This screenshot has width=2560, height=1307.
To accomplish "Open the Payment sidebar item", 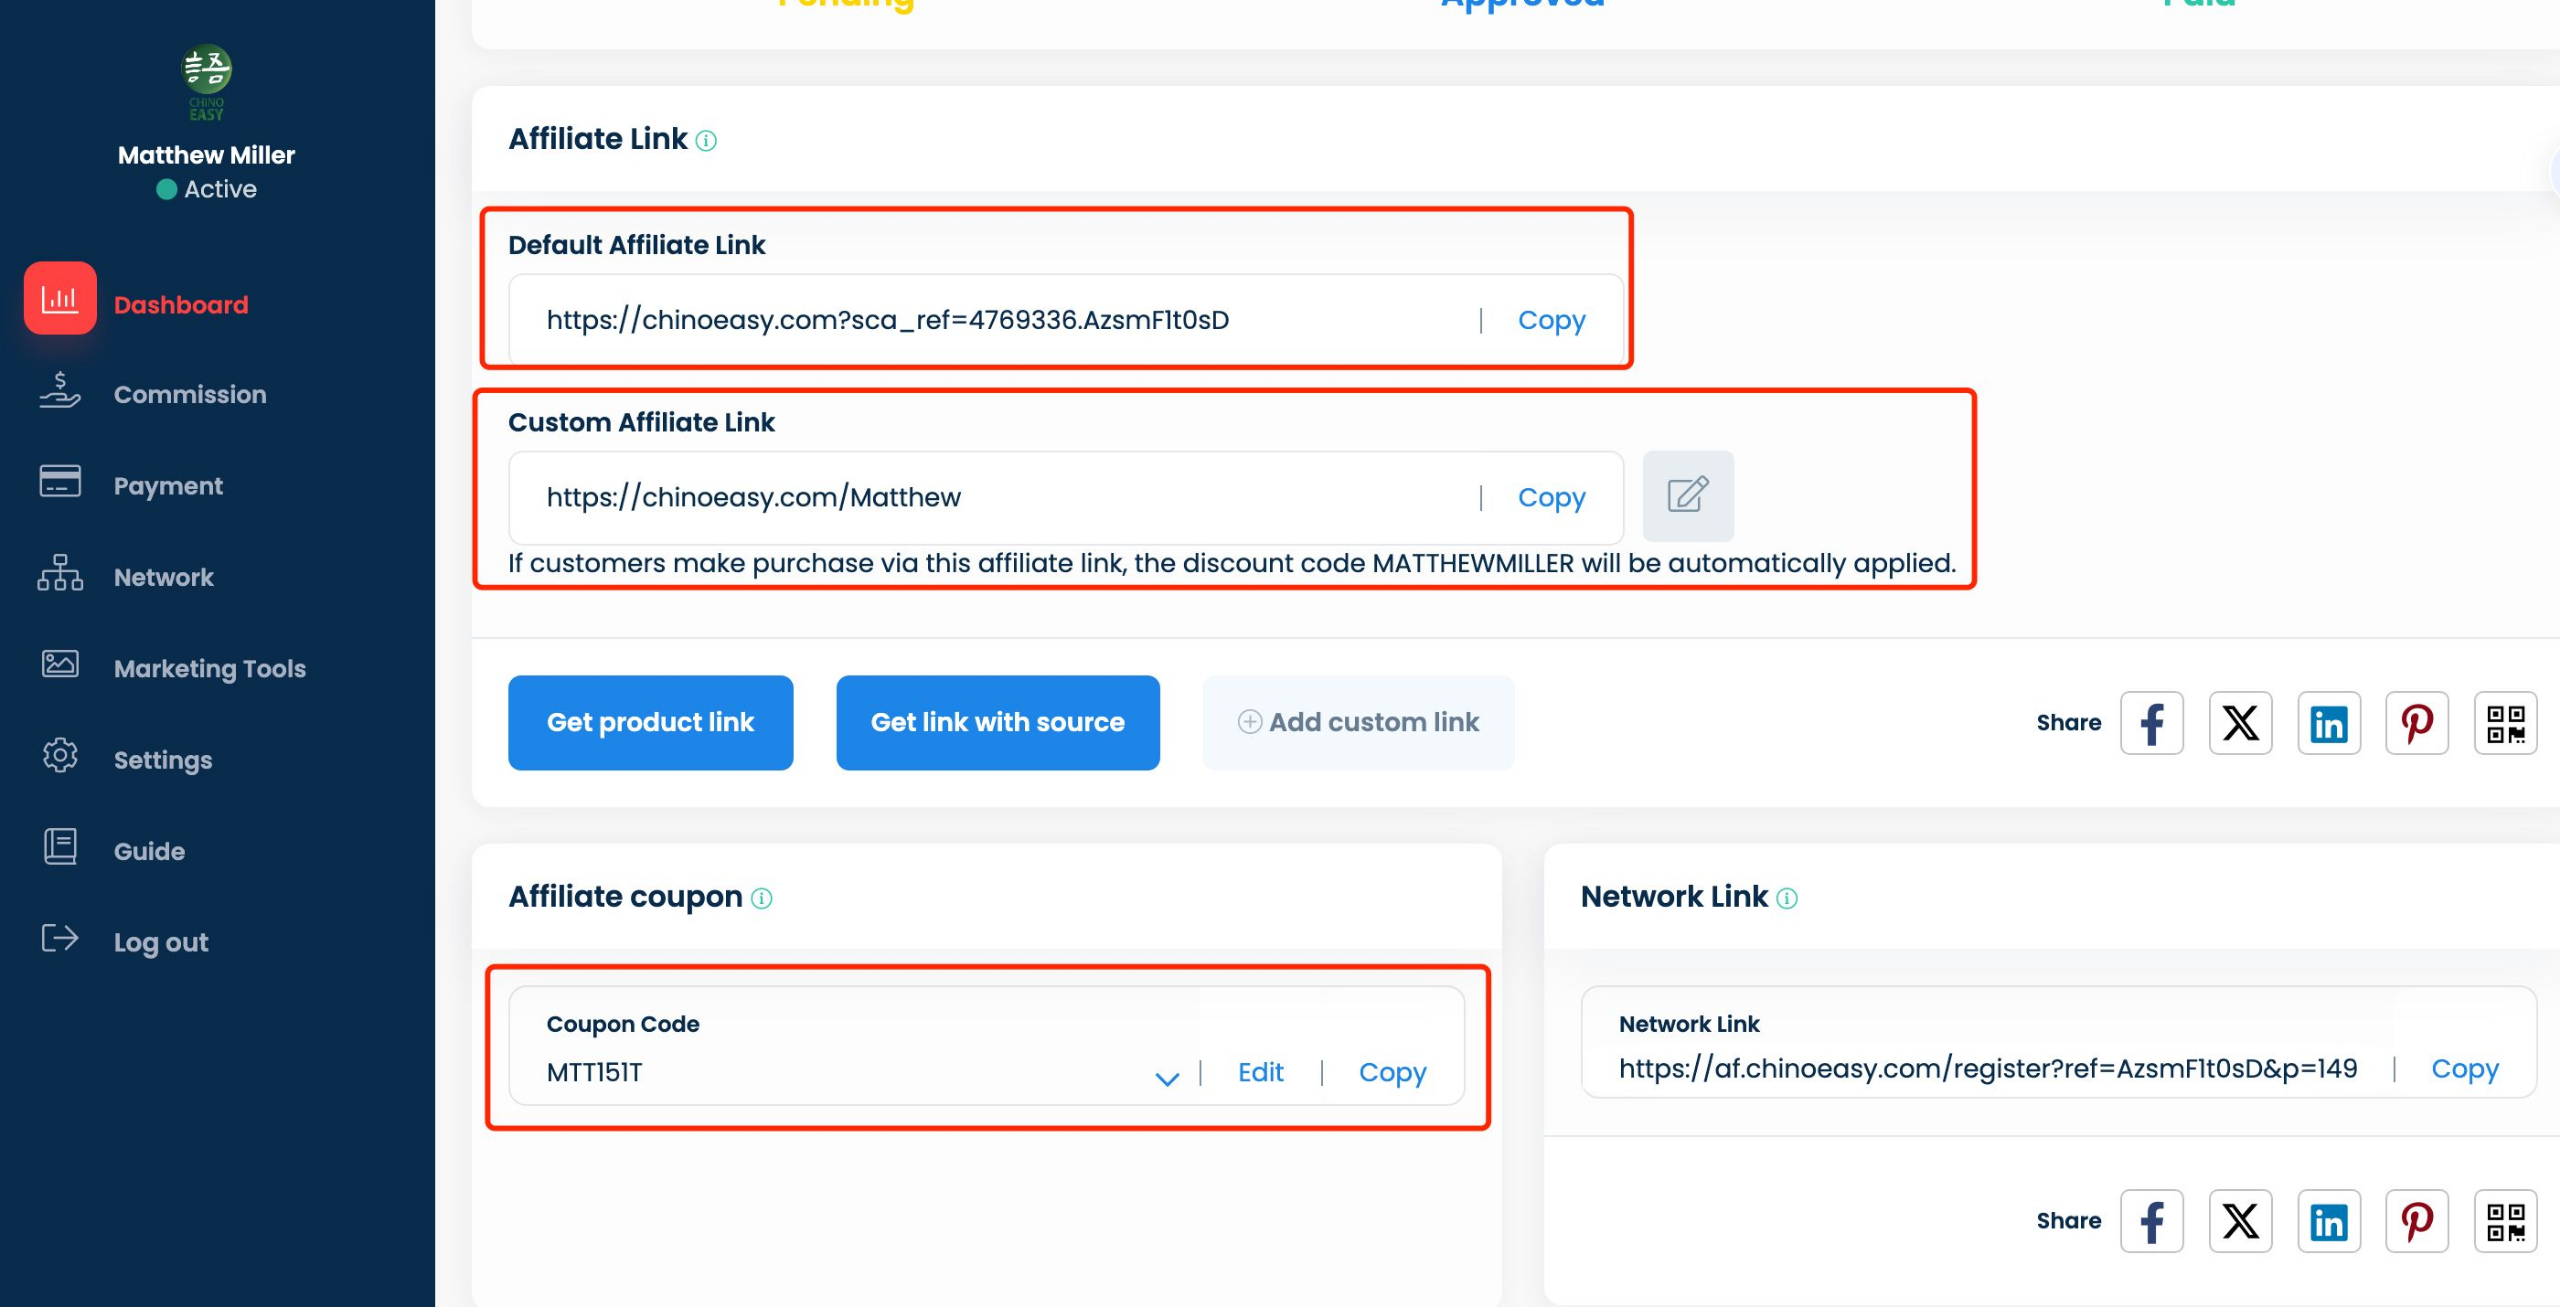I will click(168, 486).
